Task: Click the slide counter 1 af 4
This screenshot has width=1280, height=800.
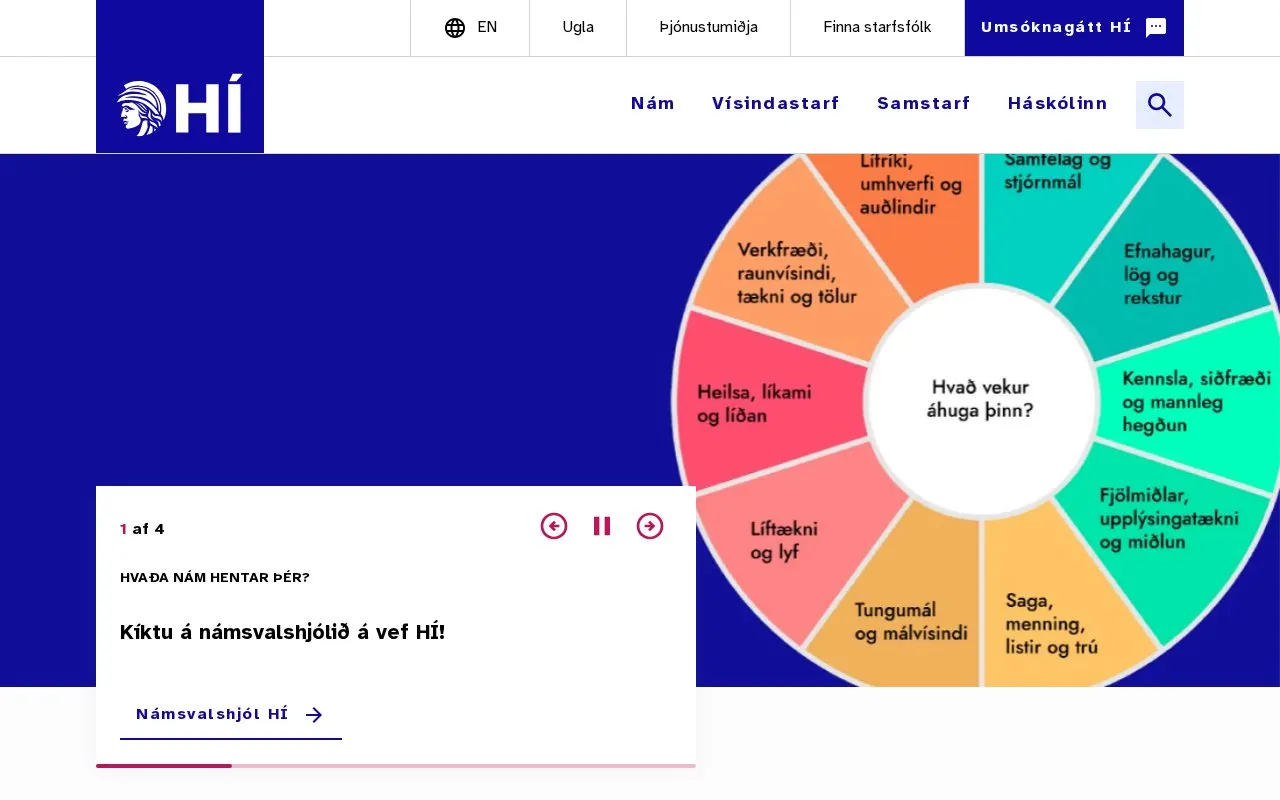Action: tap(142, 529)
